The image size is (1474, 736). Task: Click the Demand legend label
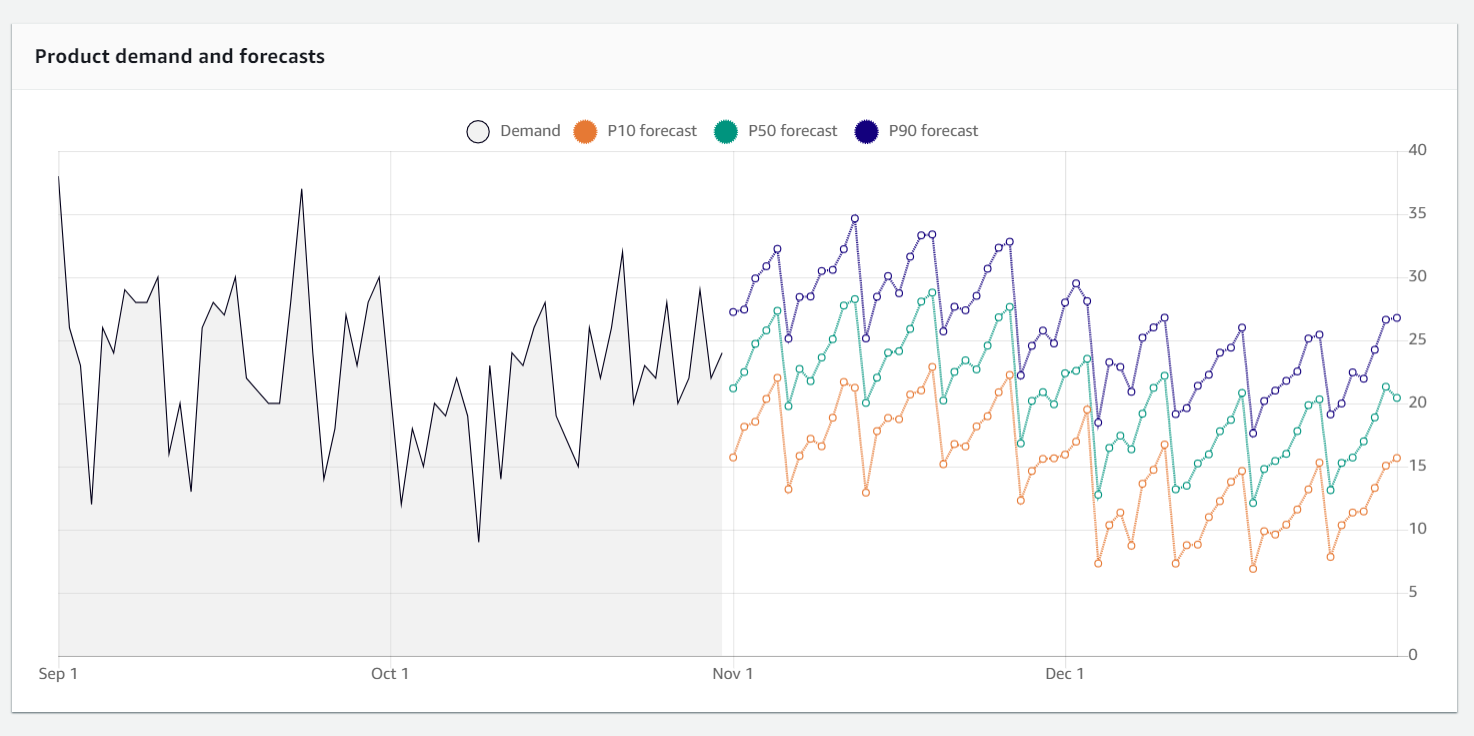coord(530,131)
